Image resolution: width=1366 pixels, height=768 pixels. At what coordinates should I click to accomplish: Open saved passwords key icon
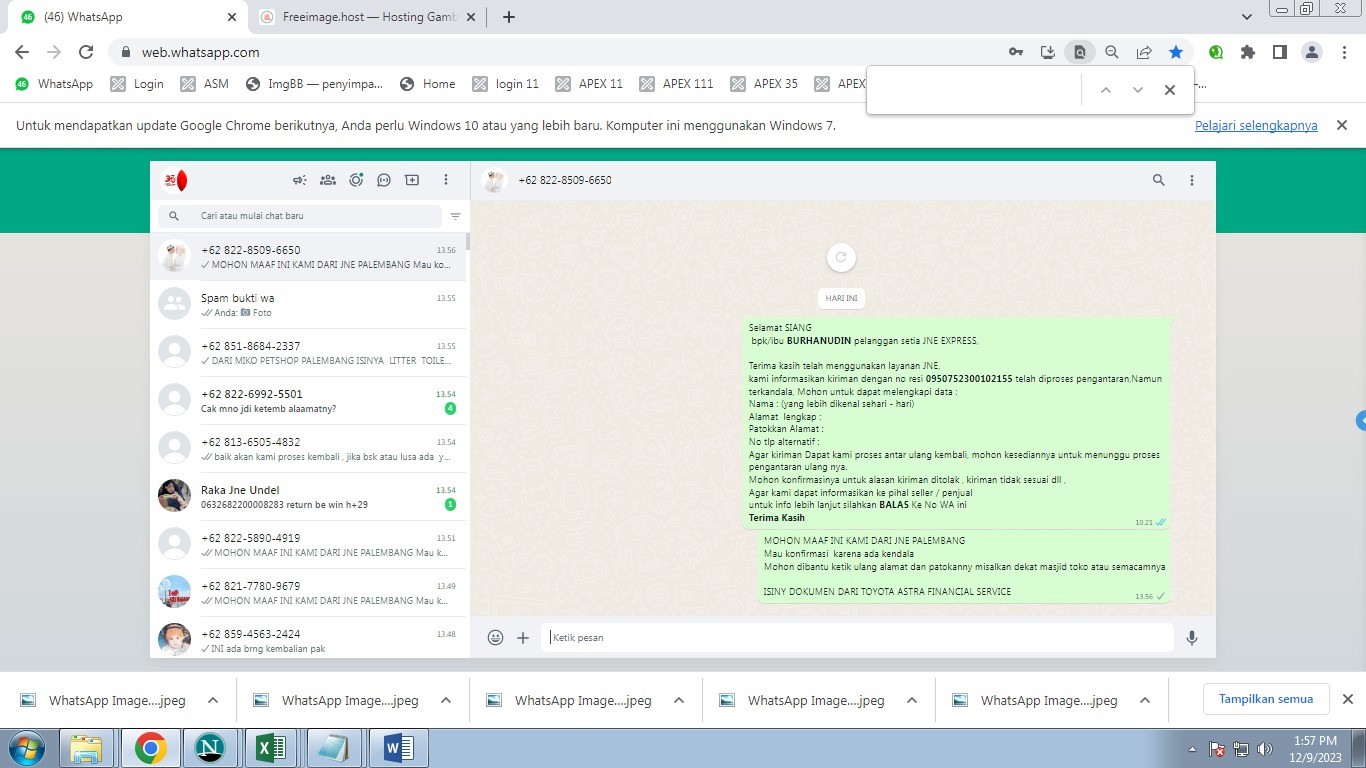click(1016, 52)
